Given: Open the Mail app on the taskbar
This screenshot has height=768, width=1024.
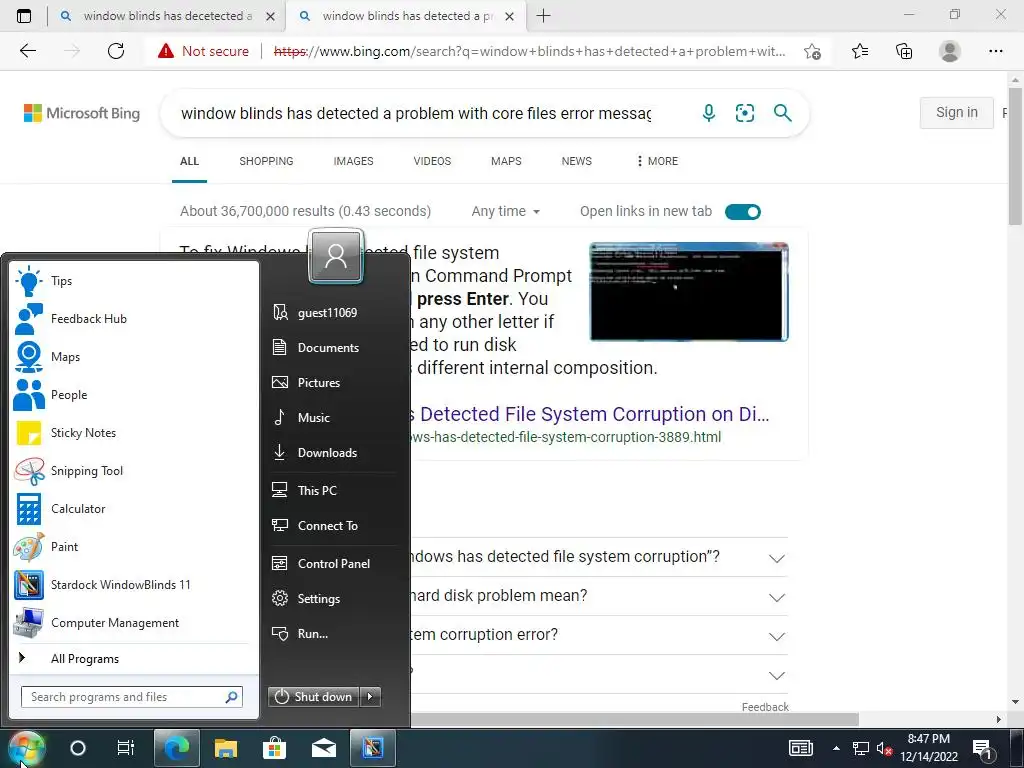Looking at the screenshot, I should tap(324, 748).
